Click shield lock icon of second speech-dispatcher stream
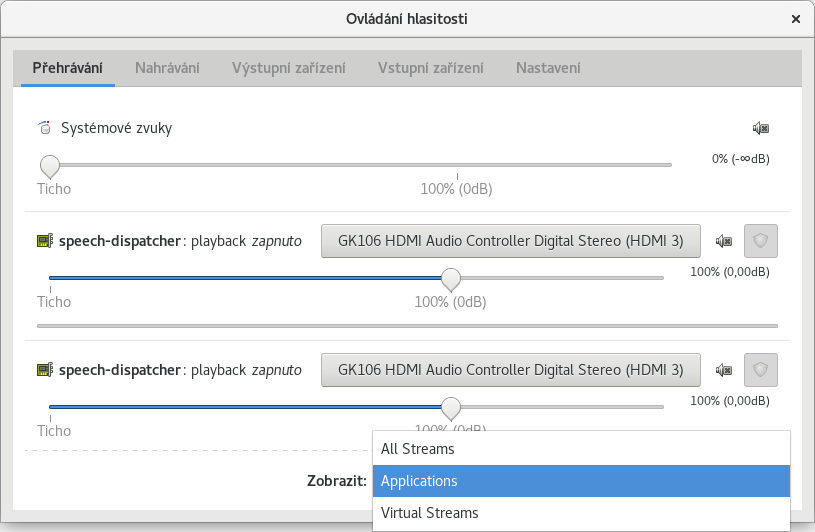815x532 pixels. [761, 370]
